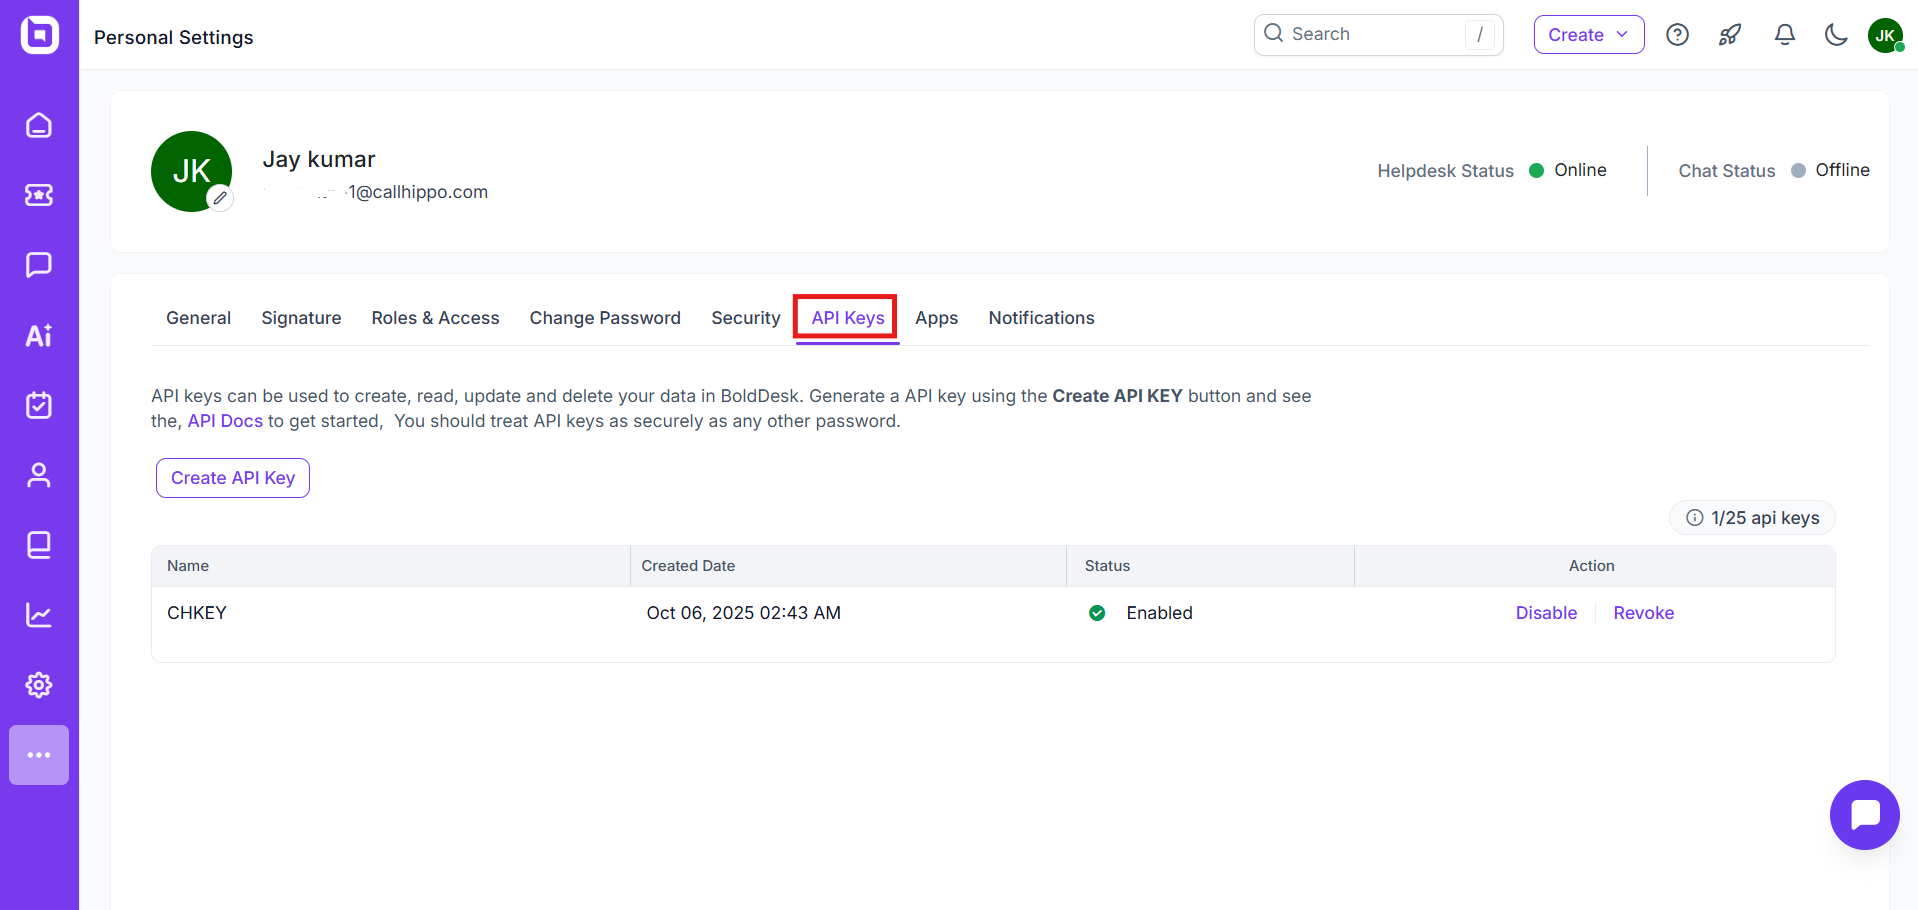Click the callhippo.com email address
This screenshot has width=1918, height=910.
tap(376, 192)
